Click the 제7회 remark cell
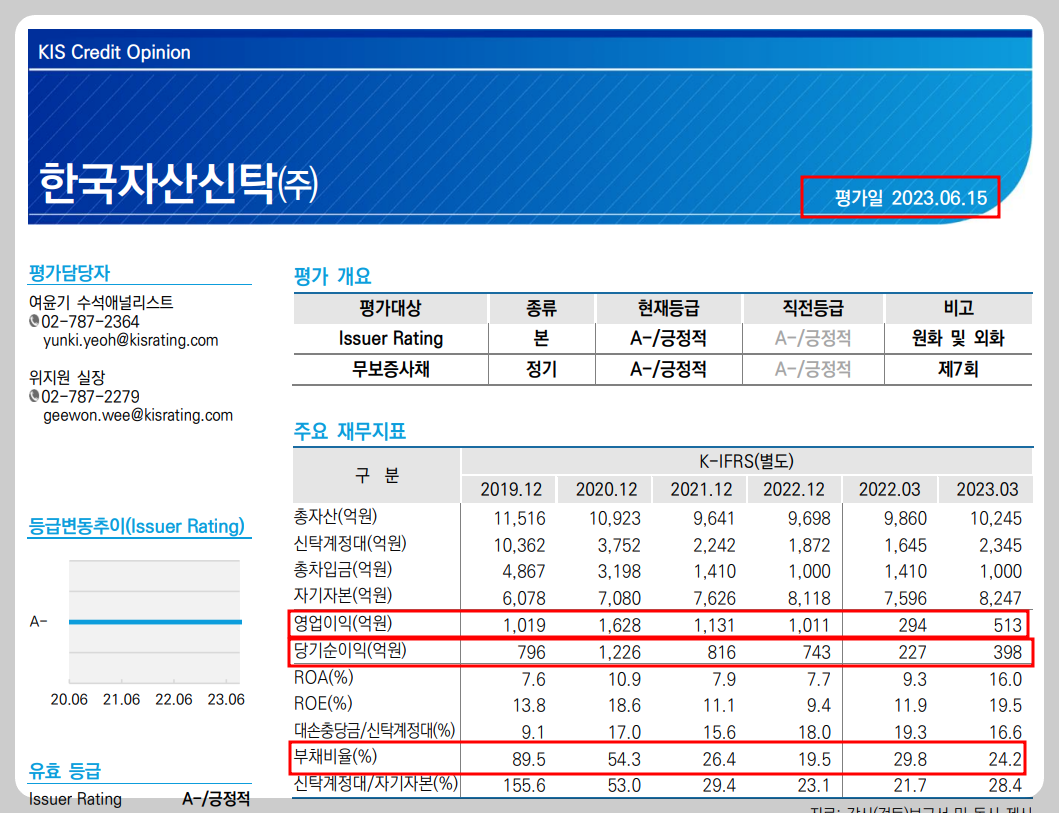The height and width of the screenshot is (813, 1059). pyautogui.click(x=958, y=369)
